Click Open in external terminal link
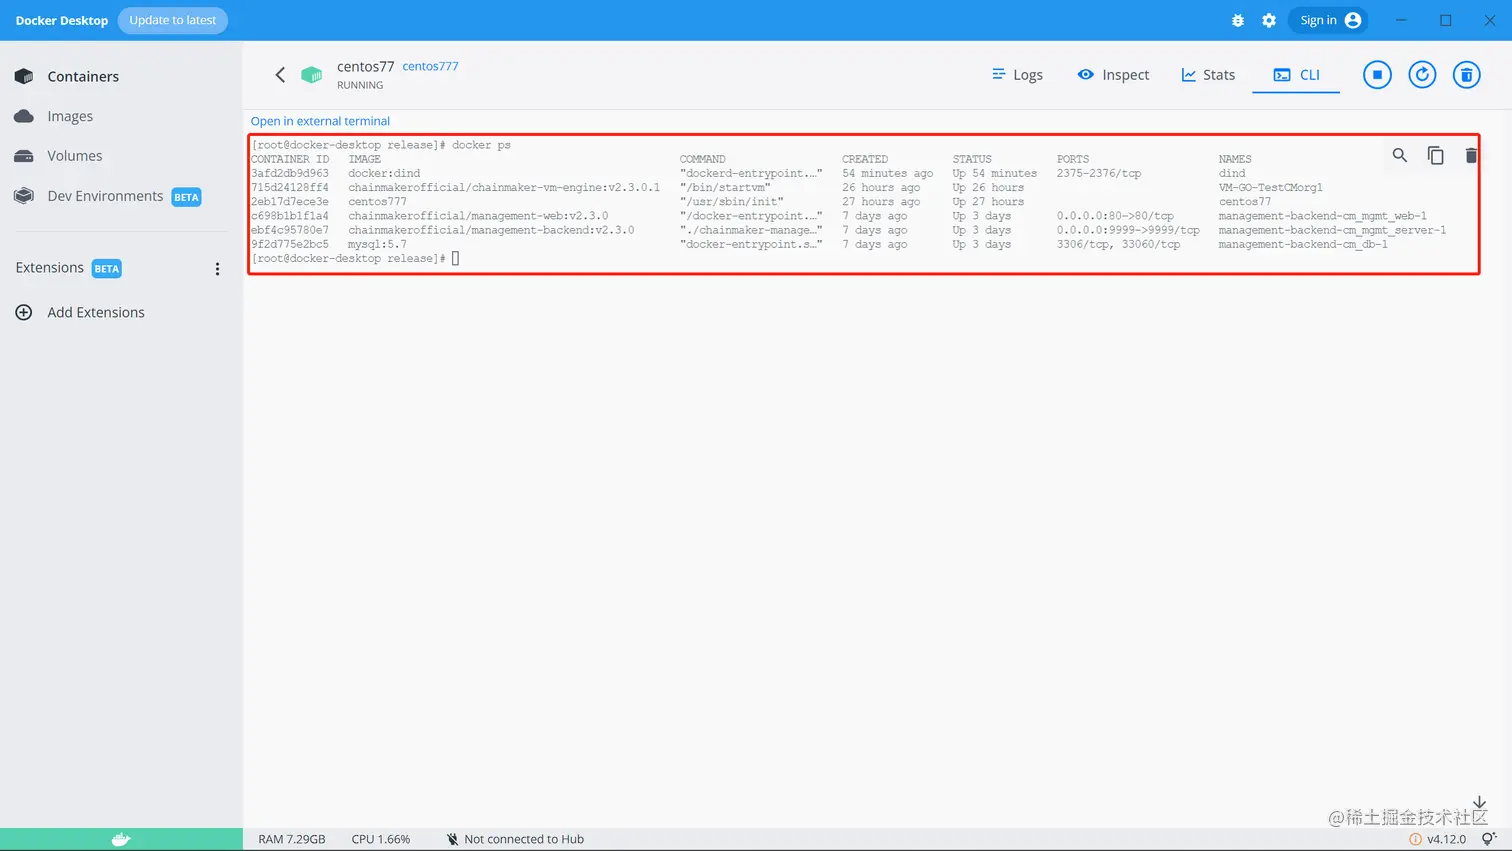The image size is (1512, 851). pos(320,121)
